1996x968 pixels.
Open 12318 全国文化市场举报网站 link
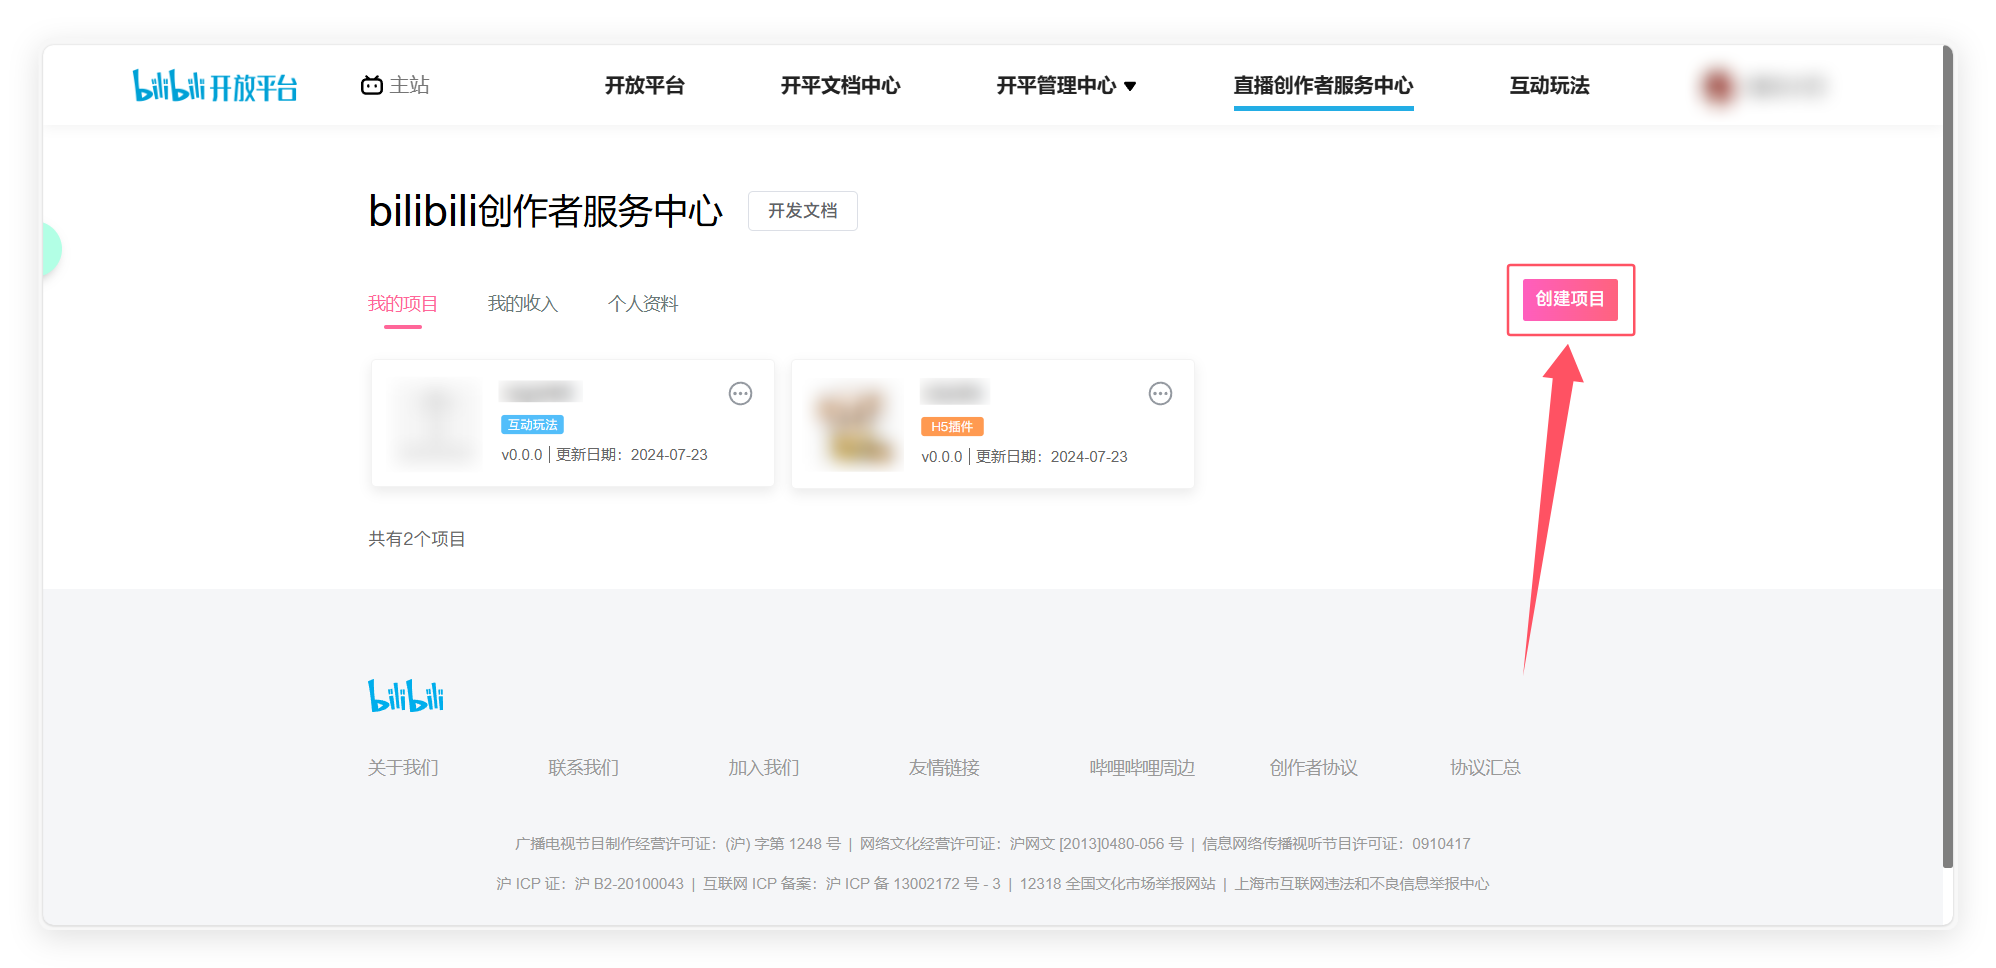click(1117, 884)
